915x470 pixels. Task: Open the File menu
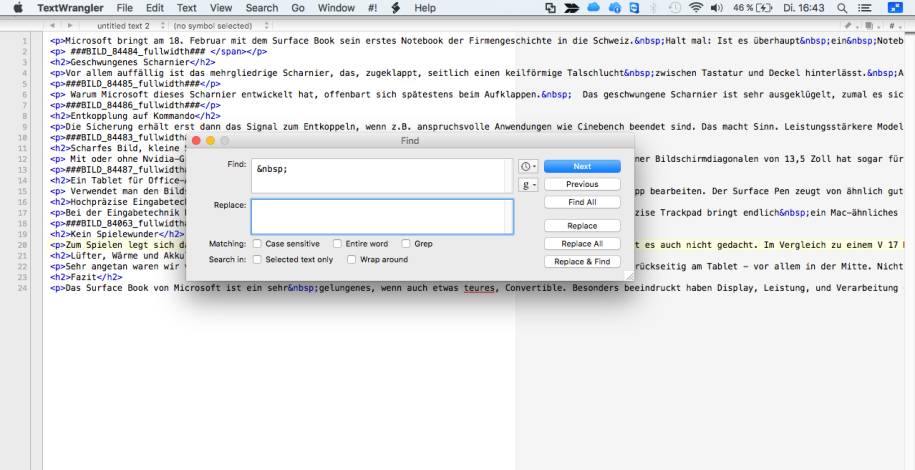click(124, 8)
